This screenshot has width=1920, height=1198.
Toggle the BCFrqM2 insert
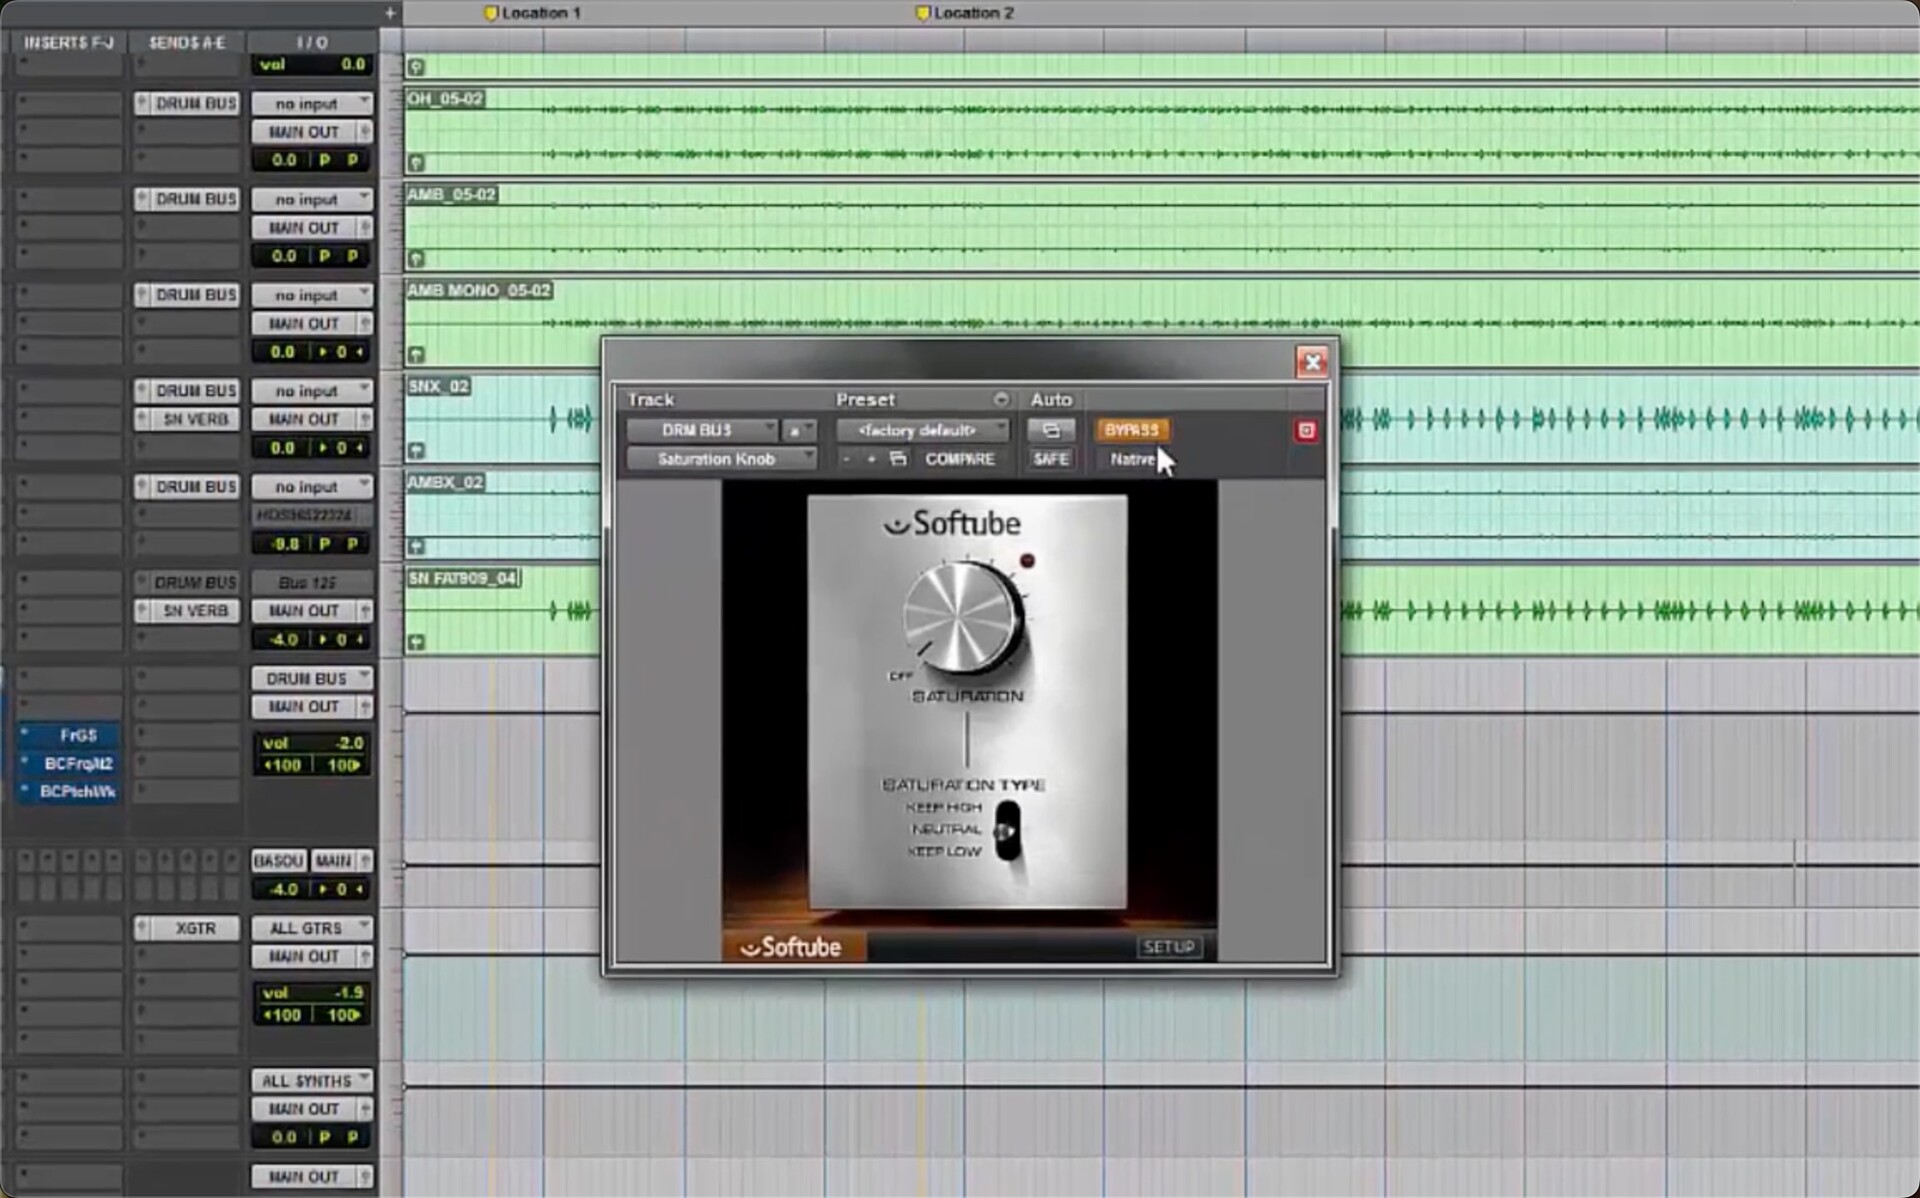click(x=70, y=763)
